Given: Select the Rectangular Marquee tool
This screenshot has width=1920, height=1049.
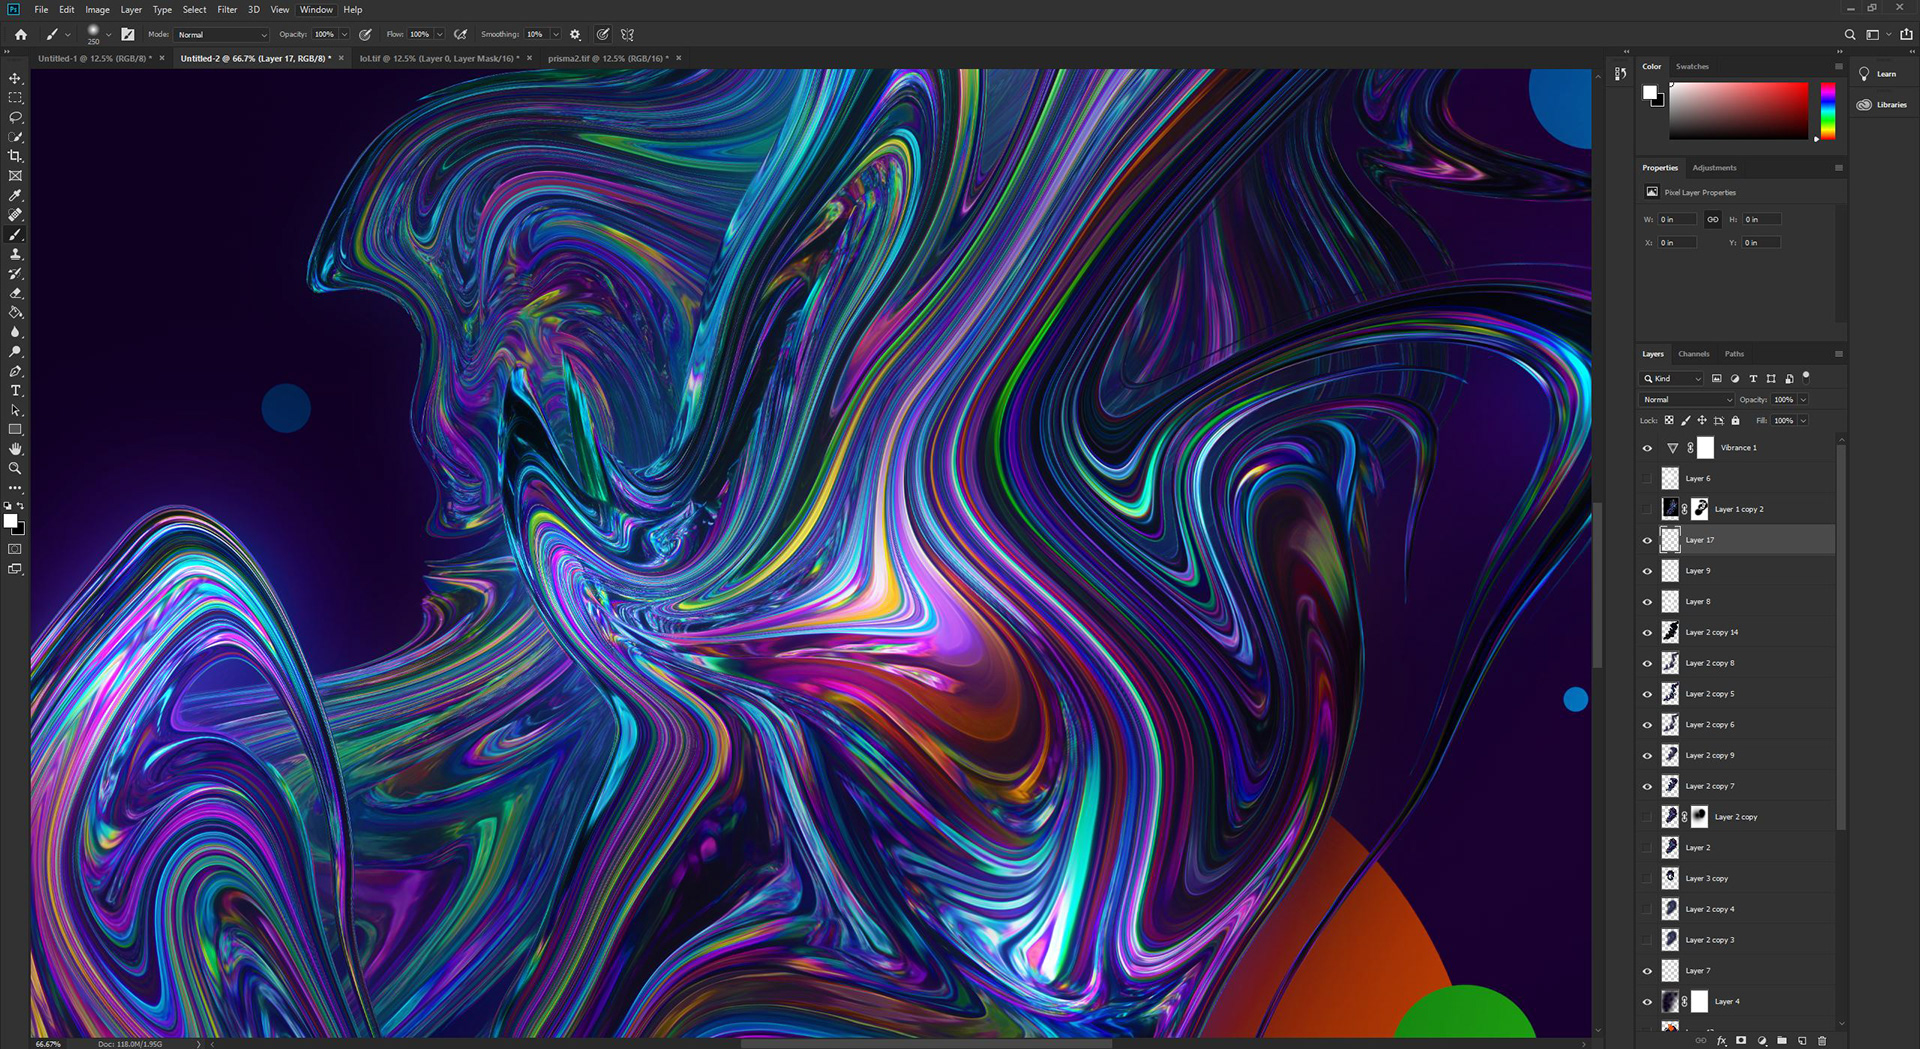Looking at the screenshot, I should [x=15, y=98].
